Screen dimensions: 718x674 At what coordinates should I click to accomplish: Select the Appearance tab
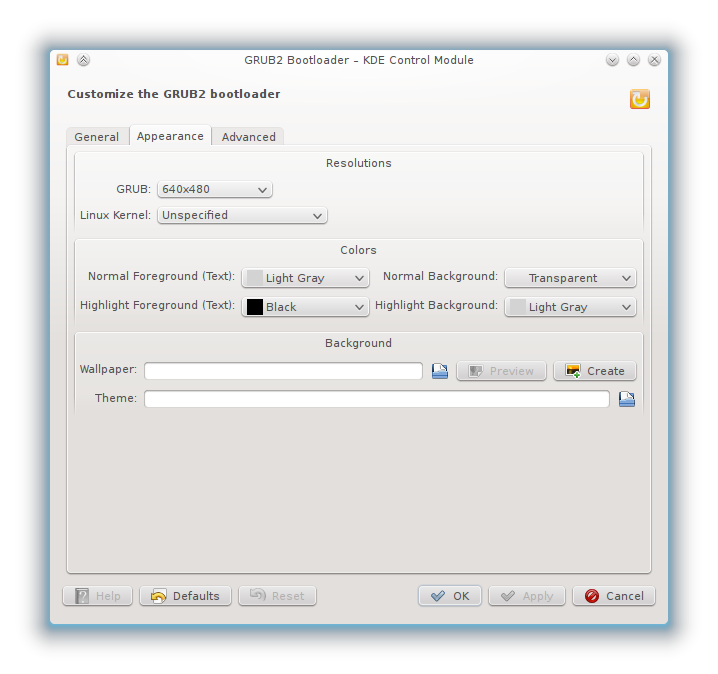[x=170, y=136]
